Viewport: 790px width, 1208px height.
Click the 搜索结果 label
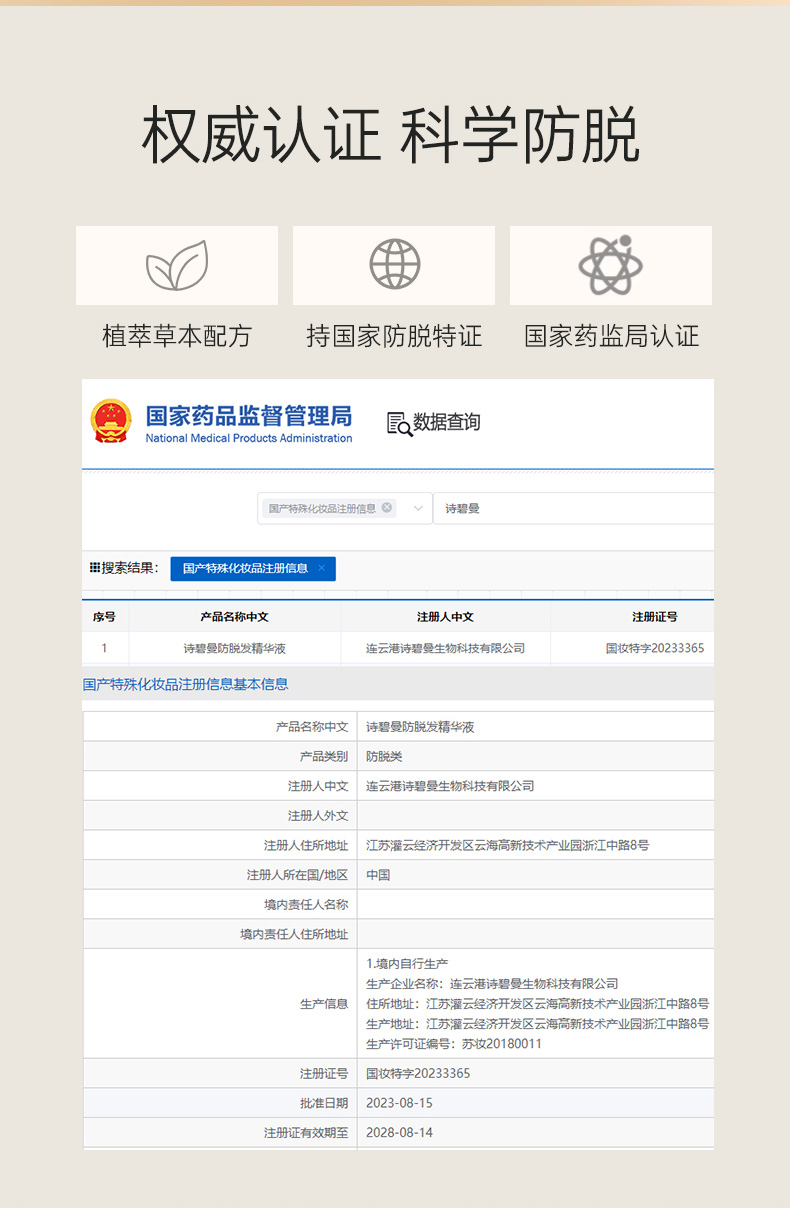(130, 568)
